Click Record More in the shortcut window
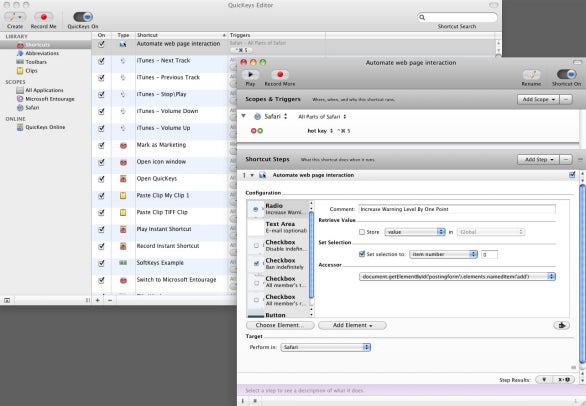The image size is (586, 406). coord(280,74)
